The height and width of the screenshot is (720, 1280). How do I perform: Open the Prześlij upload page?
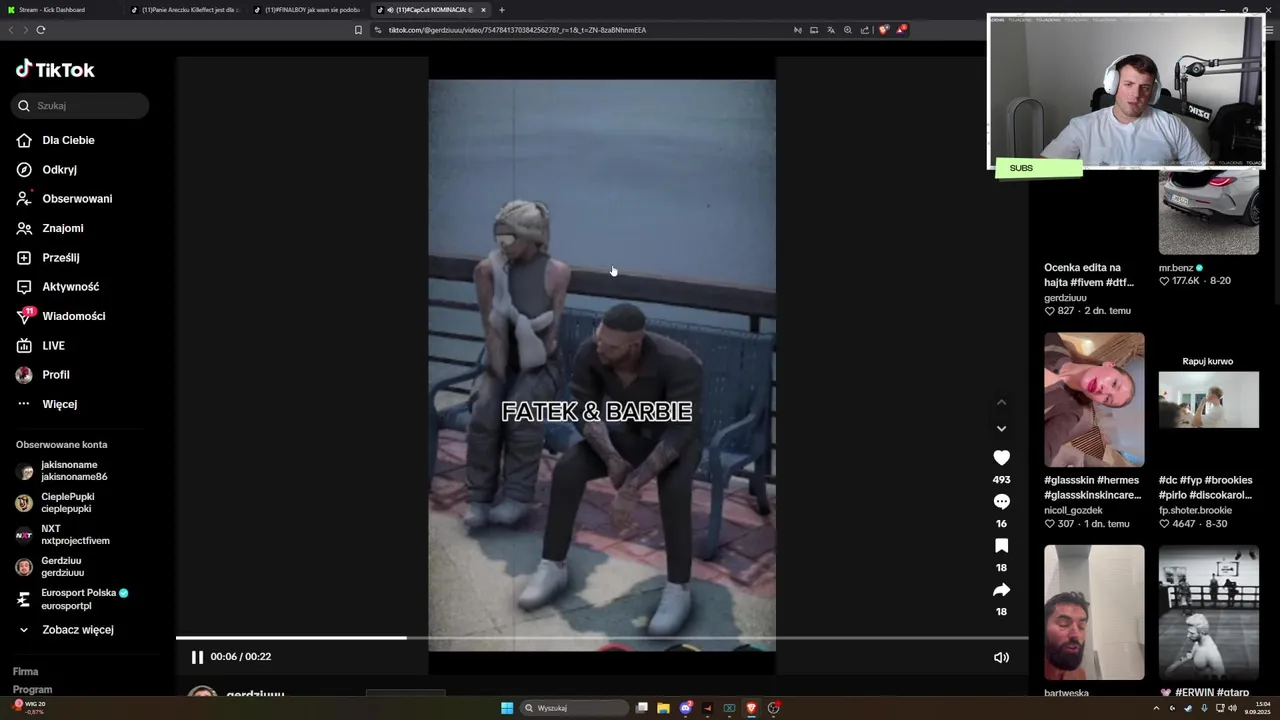pos(60,258)
